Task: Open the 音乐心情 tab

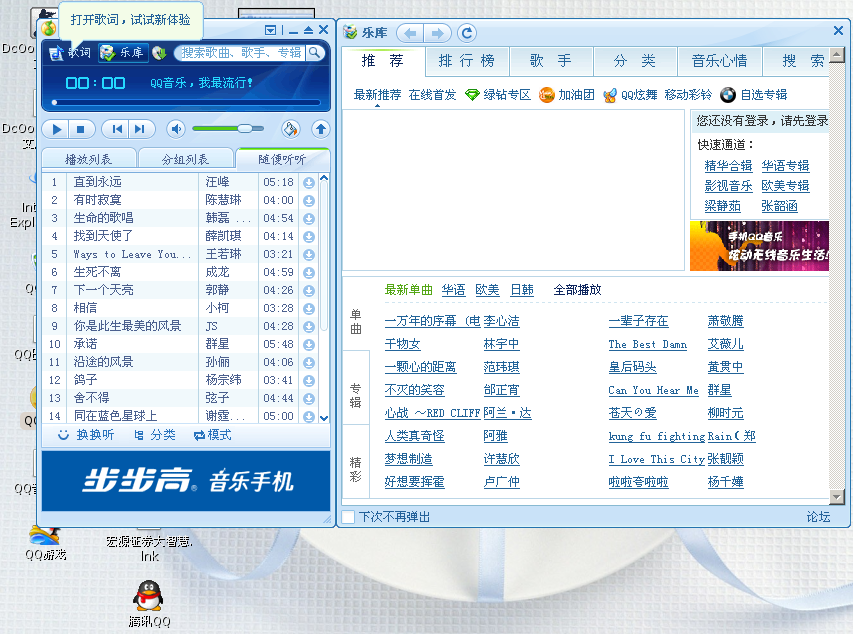Action: click(719, 61)
